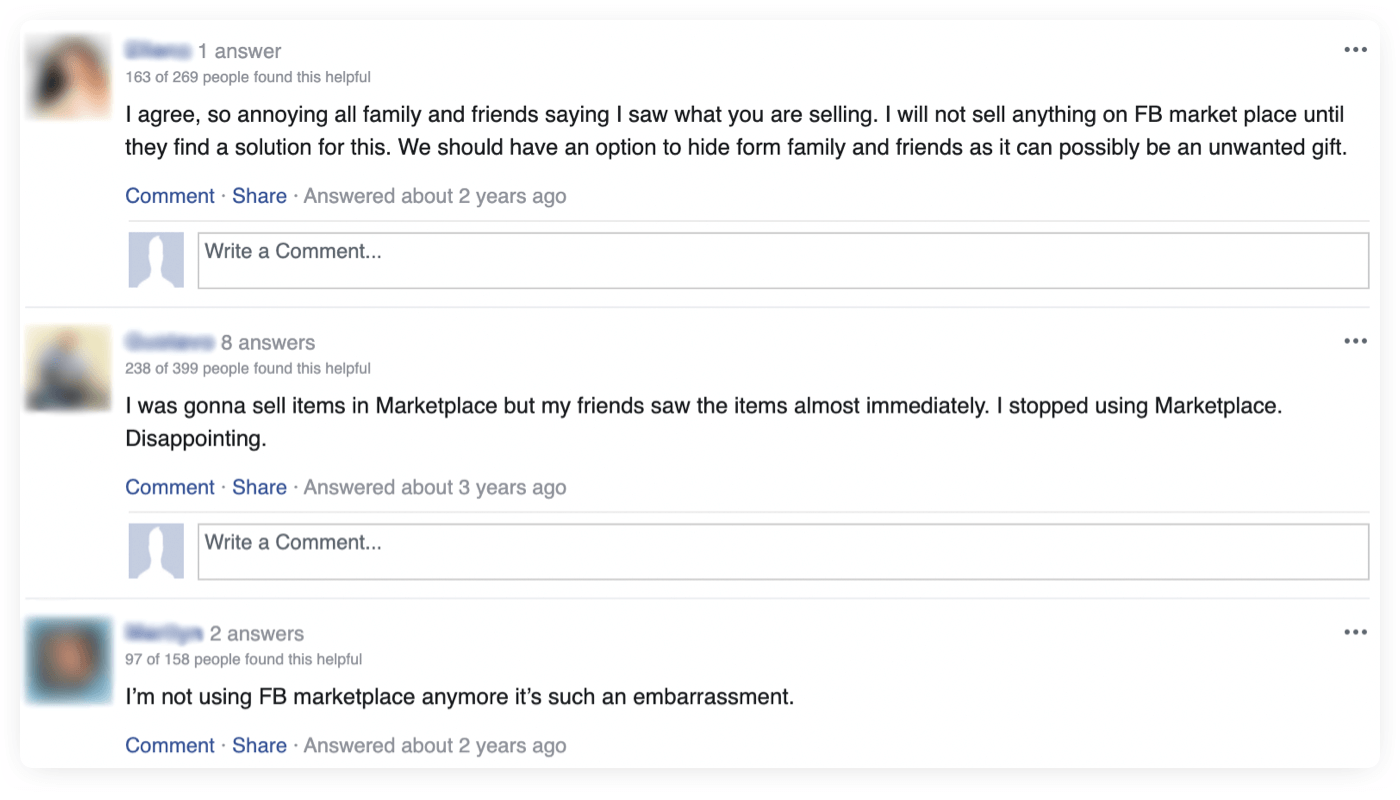Share the embarrassment answer
Viewport: 1400px width, 800px height.
tap(259, 745)
